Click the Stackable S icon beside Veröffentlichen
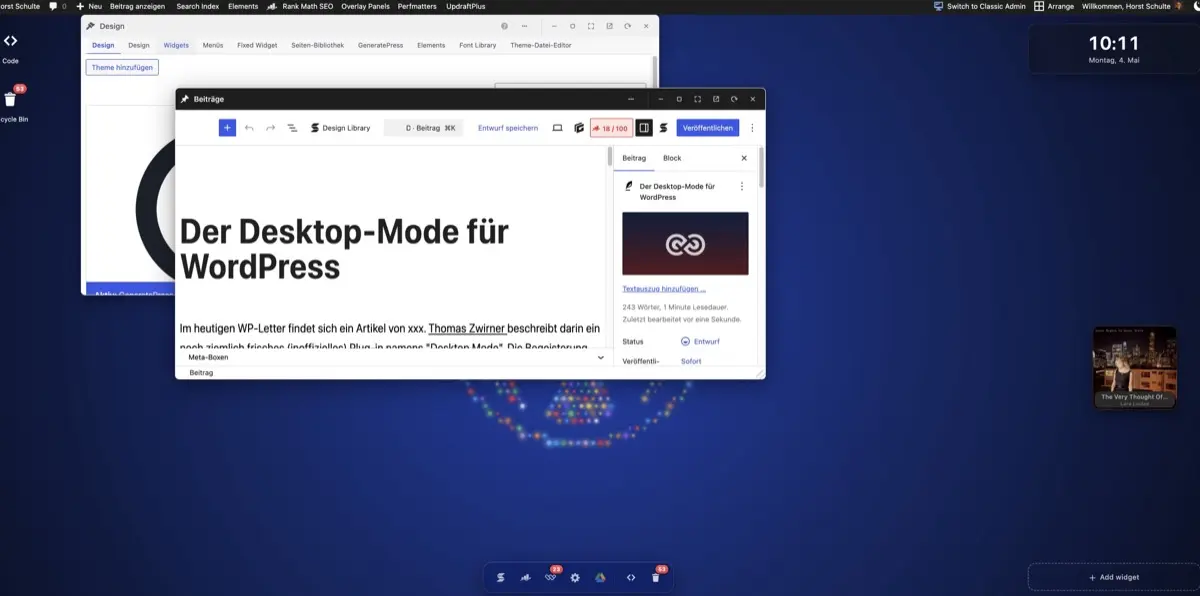This screenshot has height=596, width=1200. [x=664, y=128]
